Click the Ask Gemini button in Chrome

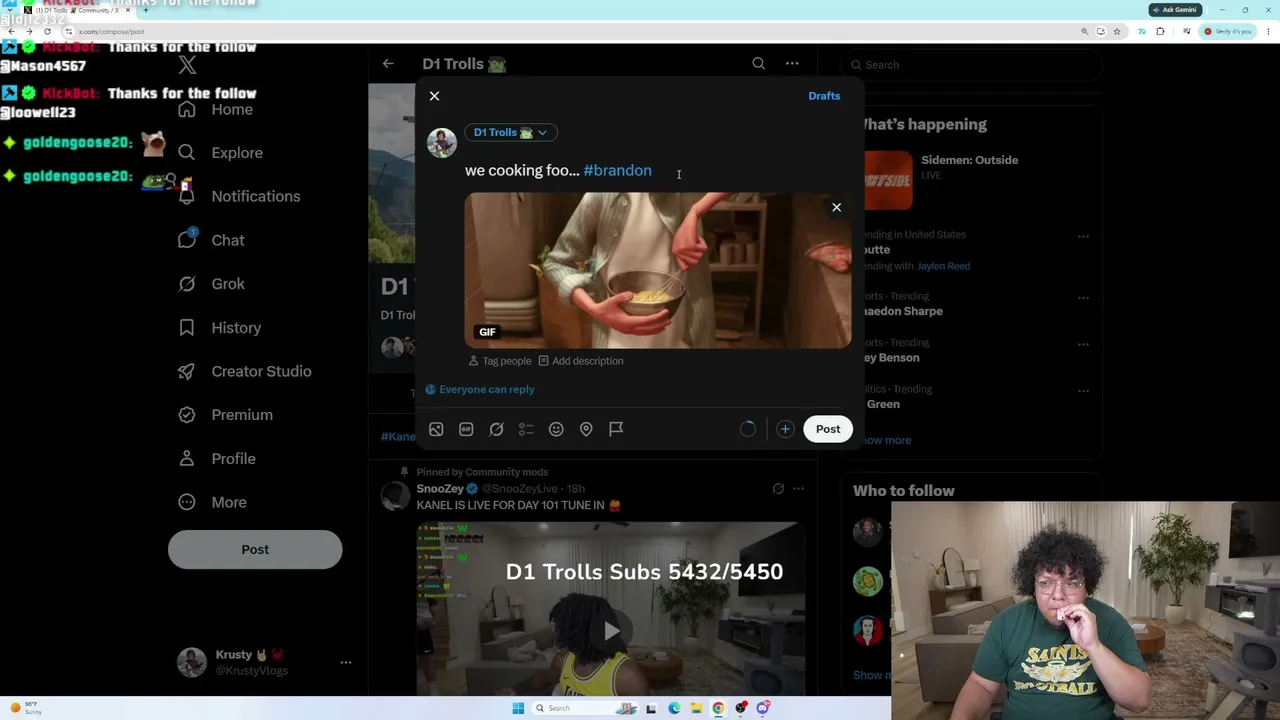click(x=1175, y=10)
